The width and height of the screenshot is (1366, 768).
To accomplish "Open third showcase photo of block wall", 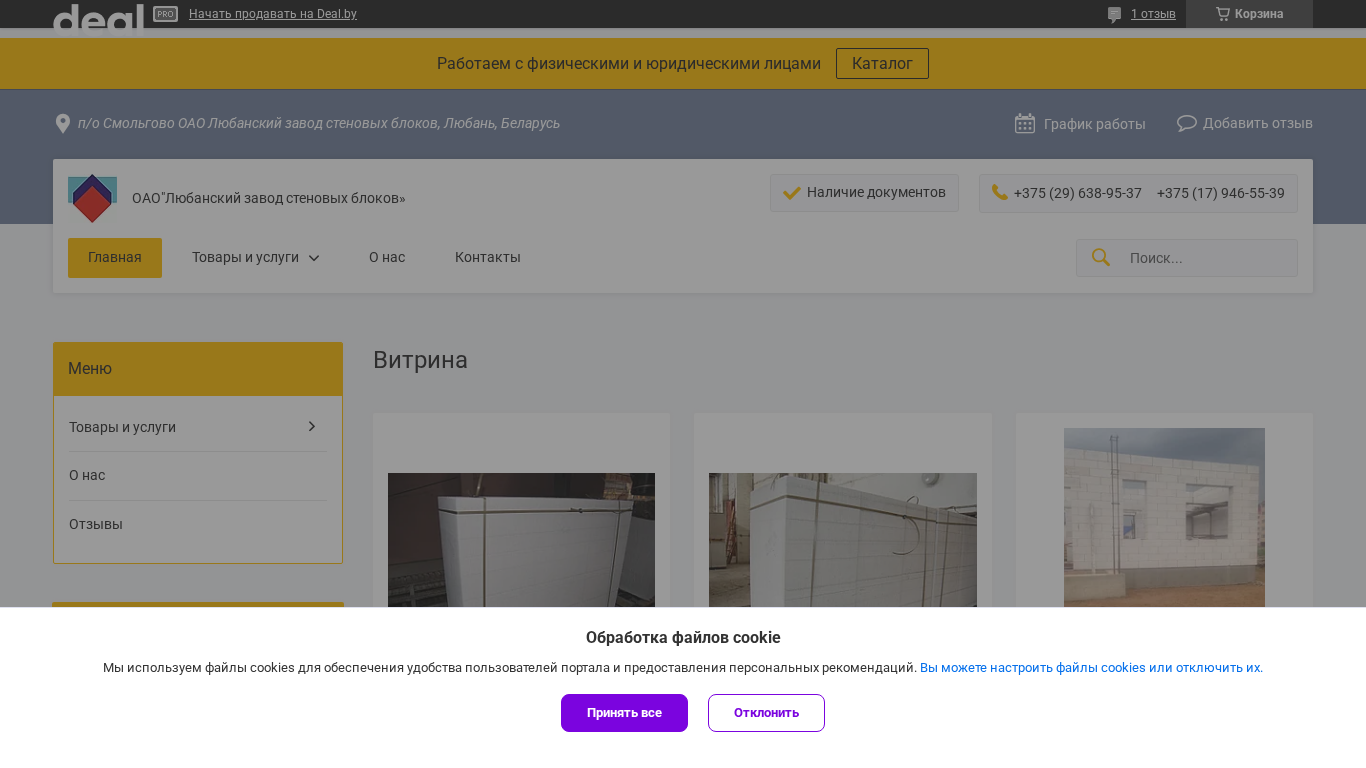I will 1164,517.
